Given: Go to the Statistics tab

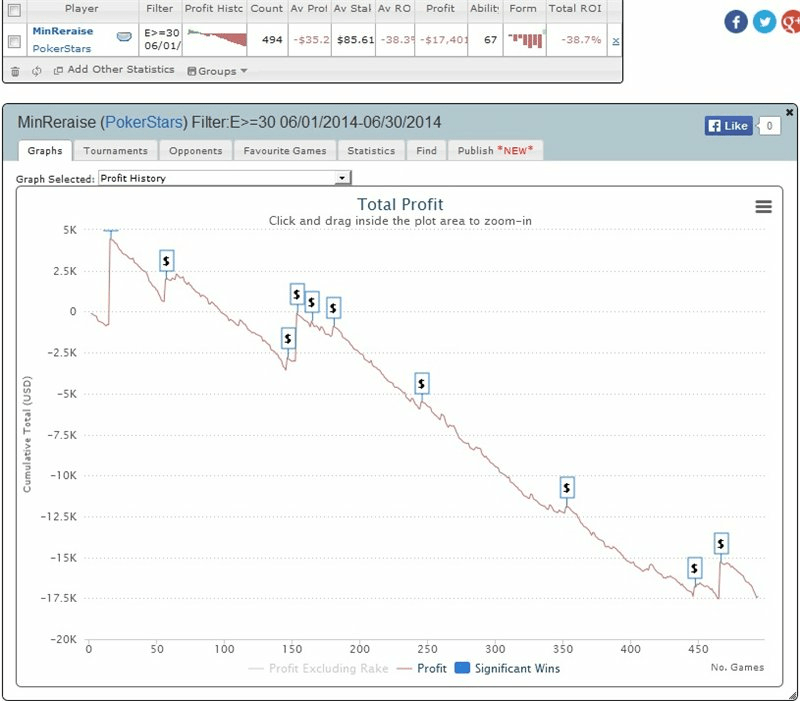Looking at the screenshot, I should pyautogui.click(x=371, y=151).
